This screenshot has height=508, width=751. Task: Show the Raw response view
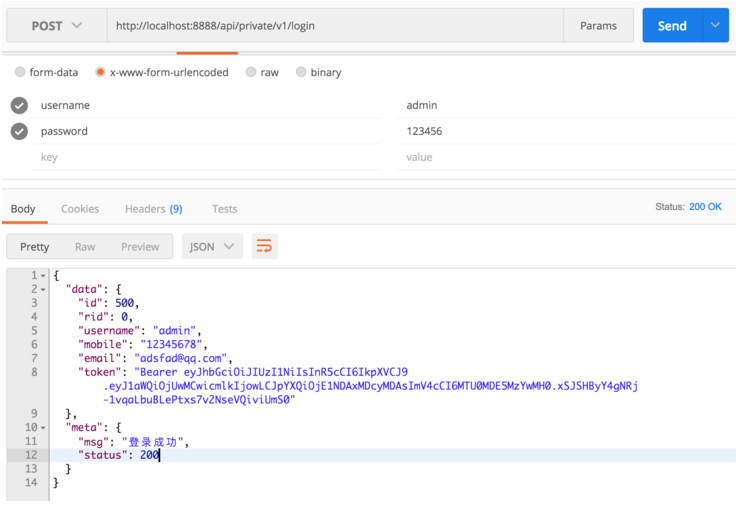[85, 246]
